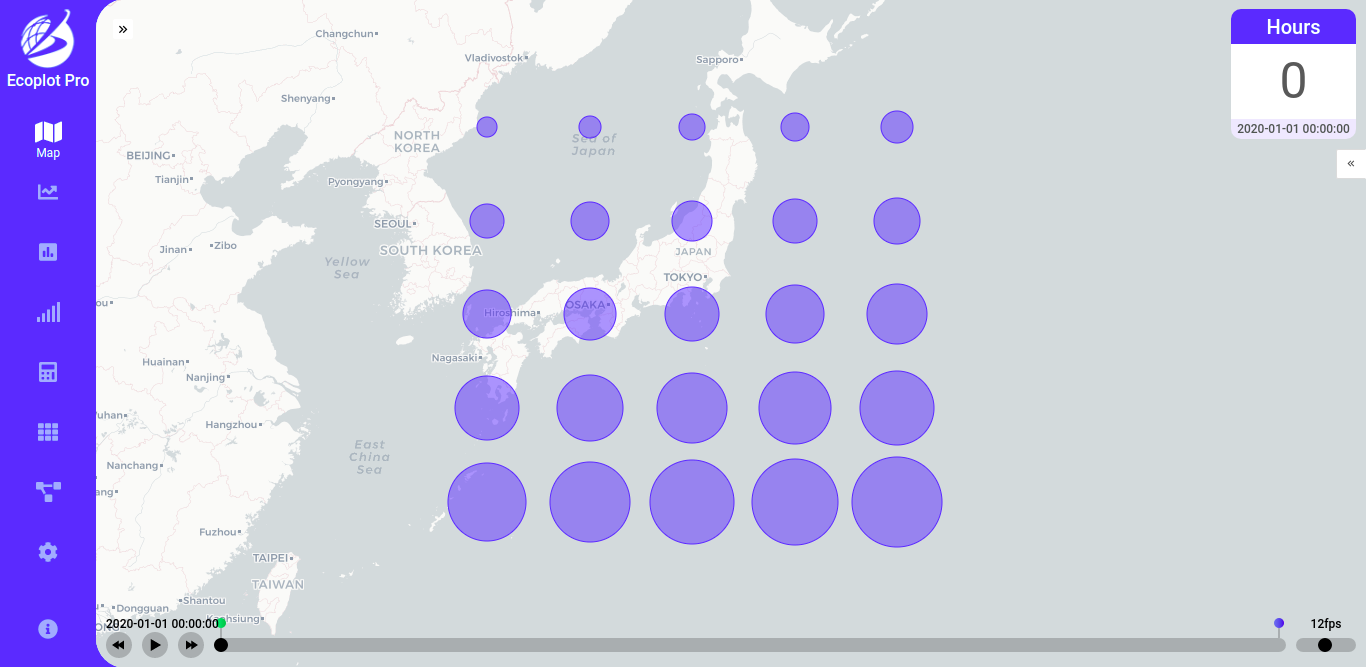
Task: Adjust the 12fps speed slider handle
Action: 1325,645
